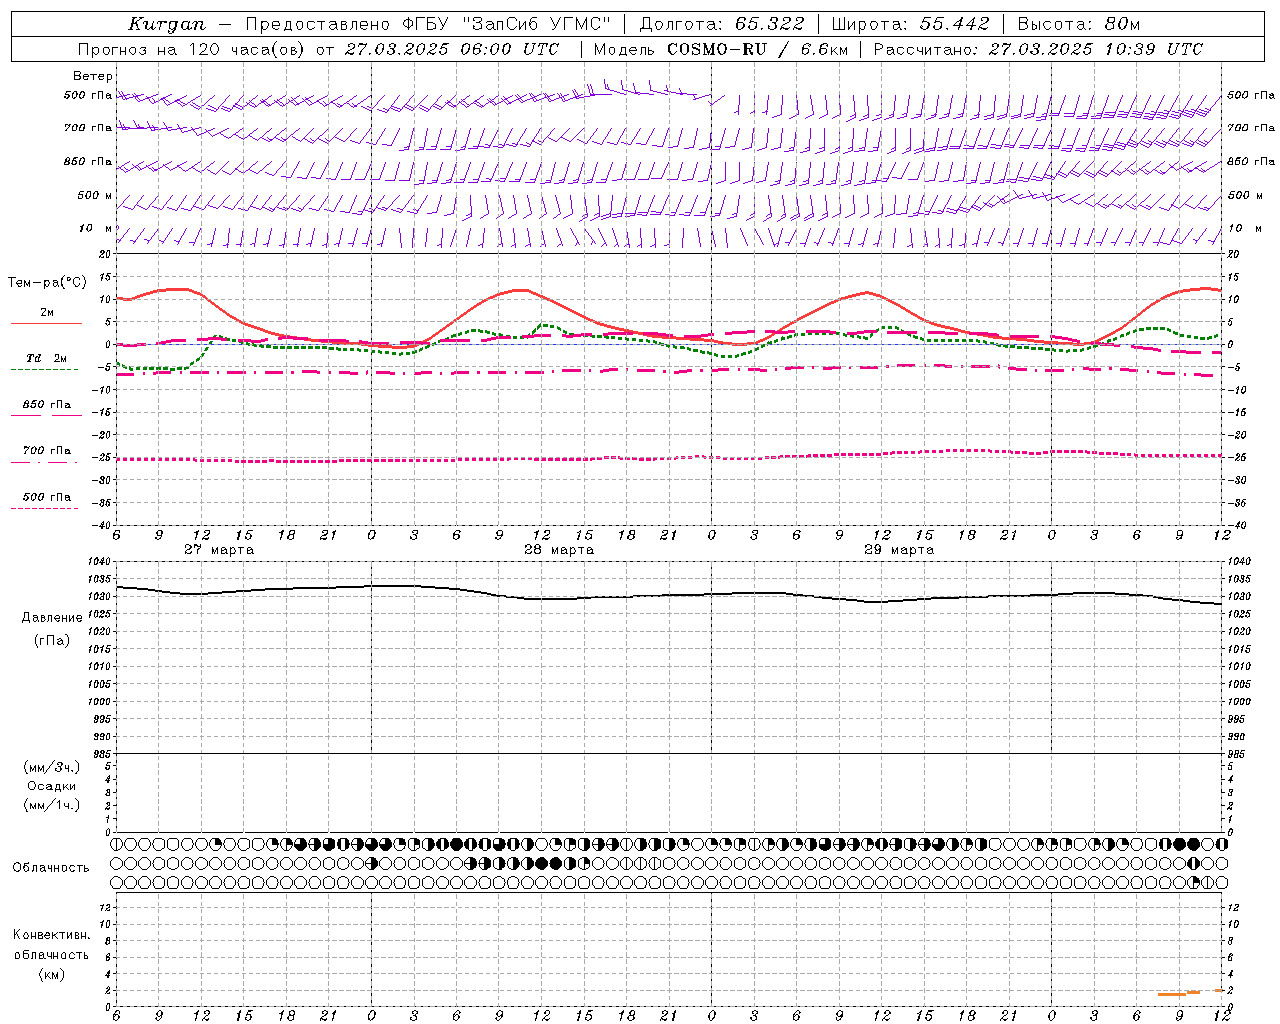Click the 'Ветер' wind panel label
1280x1024 pixels.
93,76
